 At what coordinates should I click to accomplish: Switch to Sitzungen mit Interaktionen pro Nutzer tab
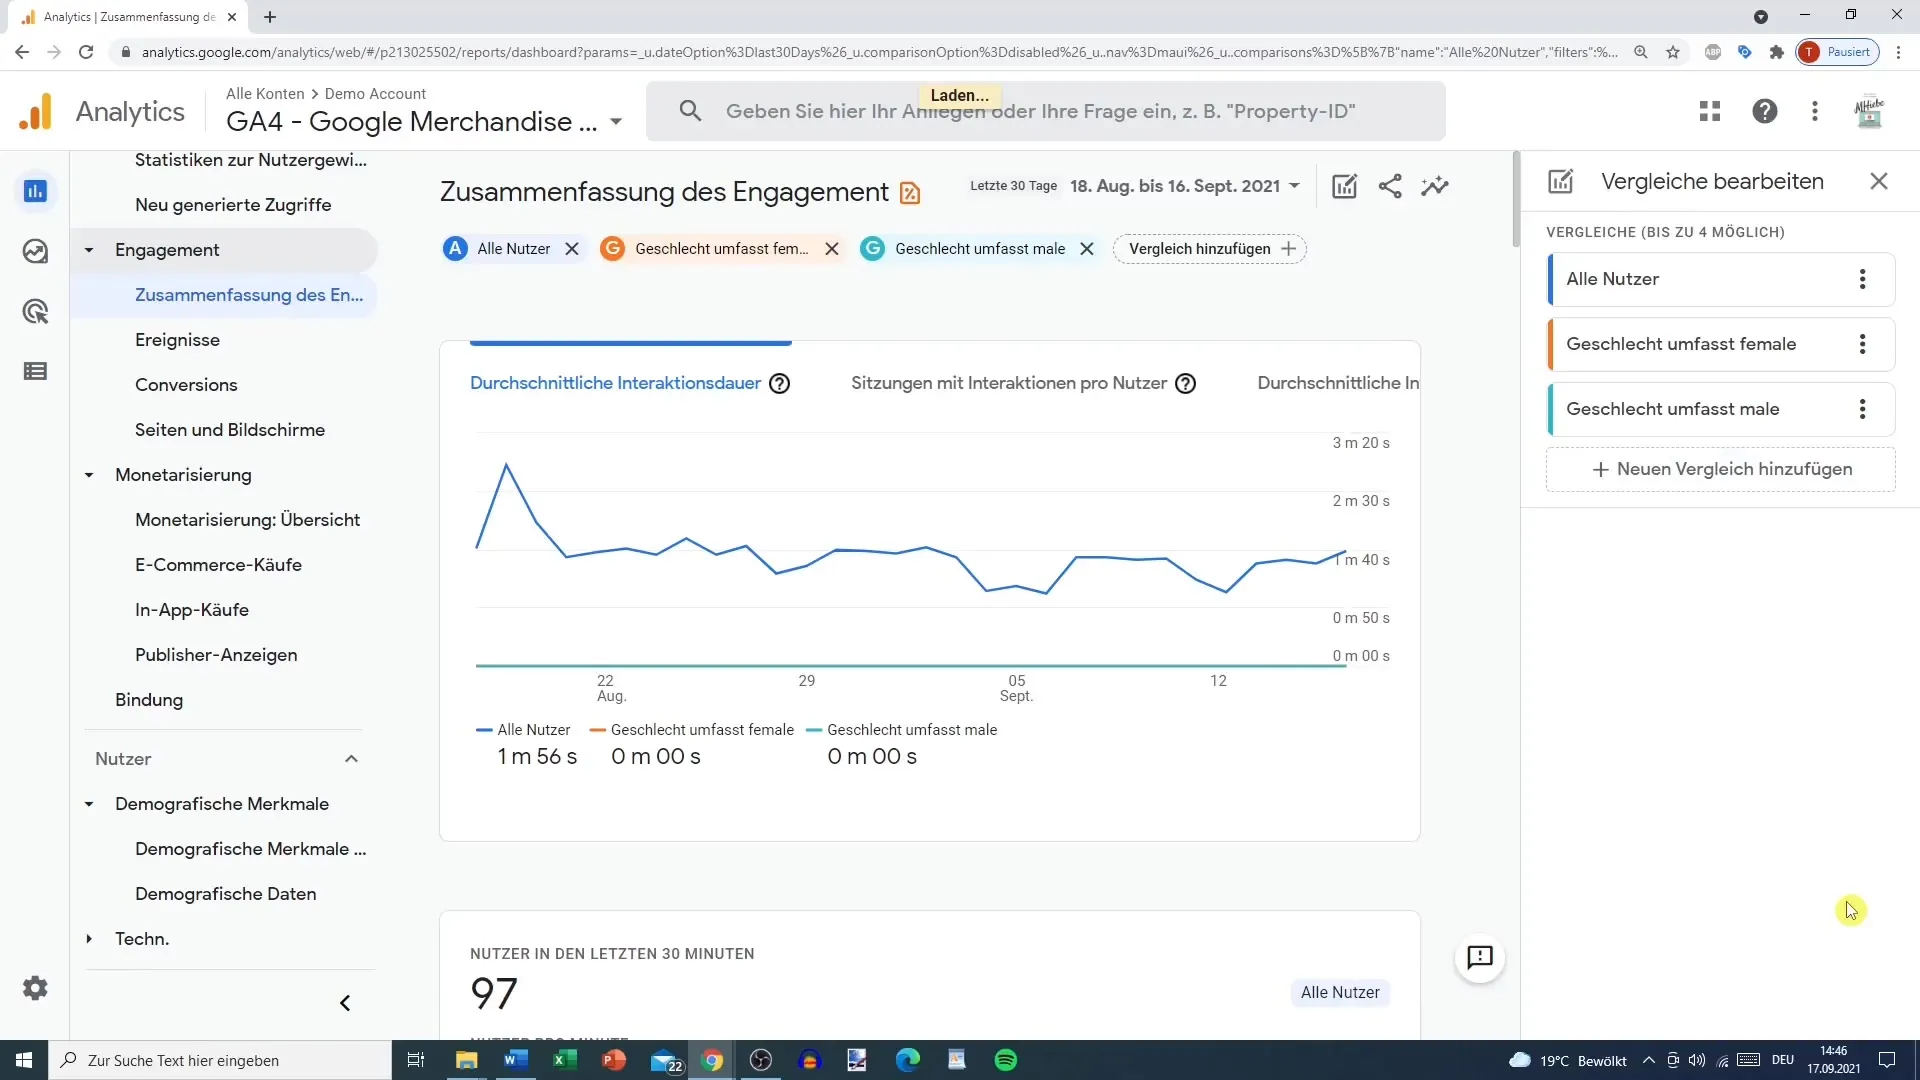pyautogui.click(x=1008, y=383)
